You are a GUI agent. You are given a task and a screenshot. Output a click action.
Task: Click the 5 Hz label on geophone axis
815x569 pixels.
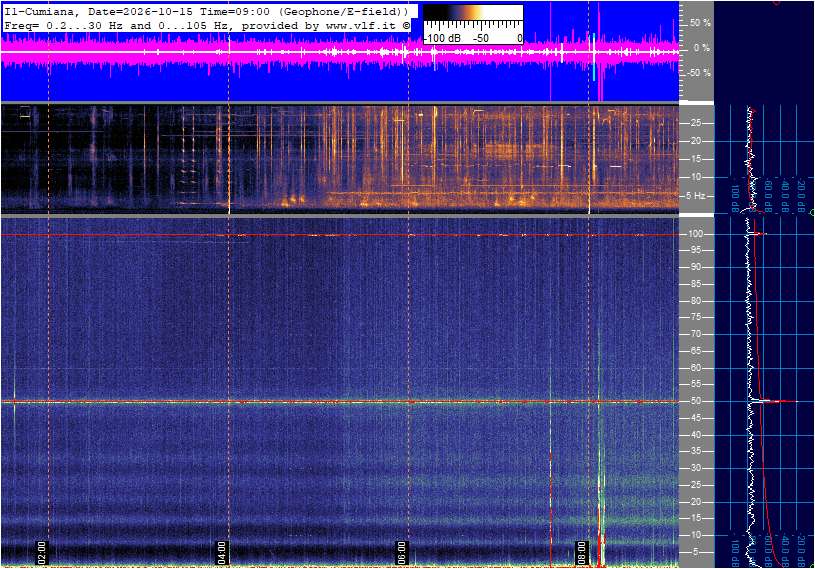pyautogui.click(x=696, y=196)
